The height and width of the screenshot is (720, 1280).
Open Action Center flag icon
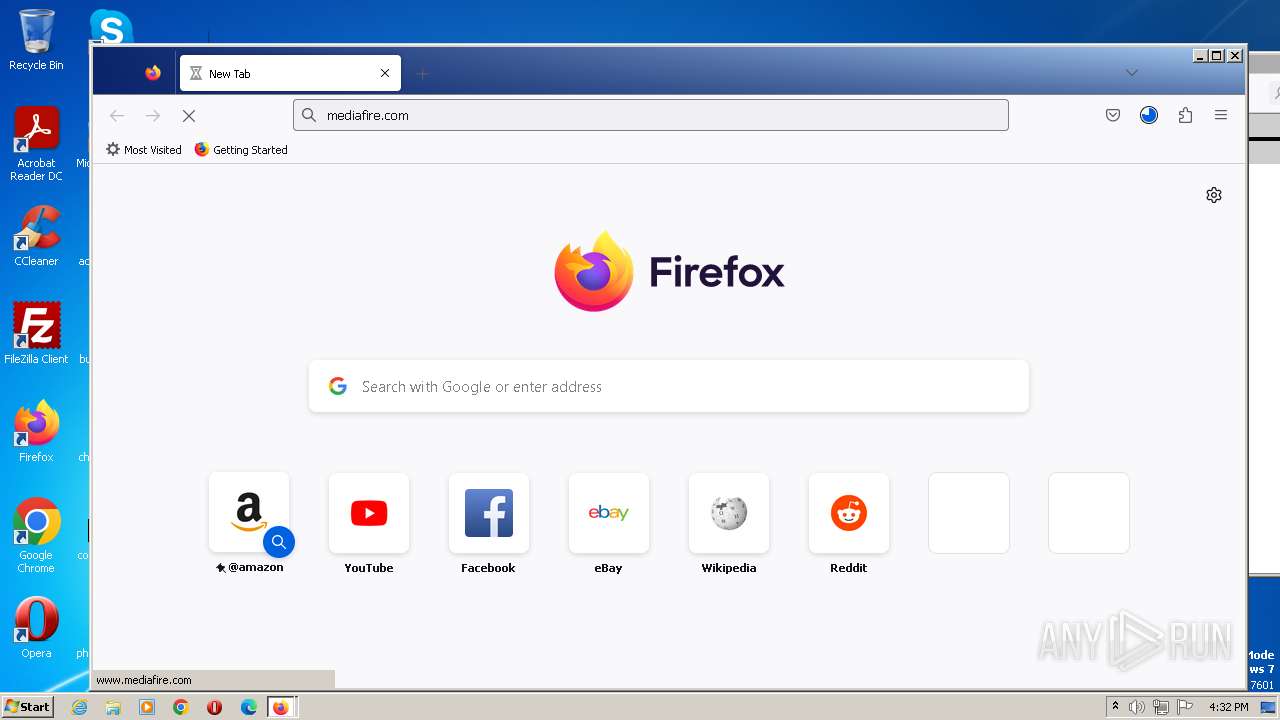[1185, 707]
